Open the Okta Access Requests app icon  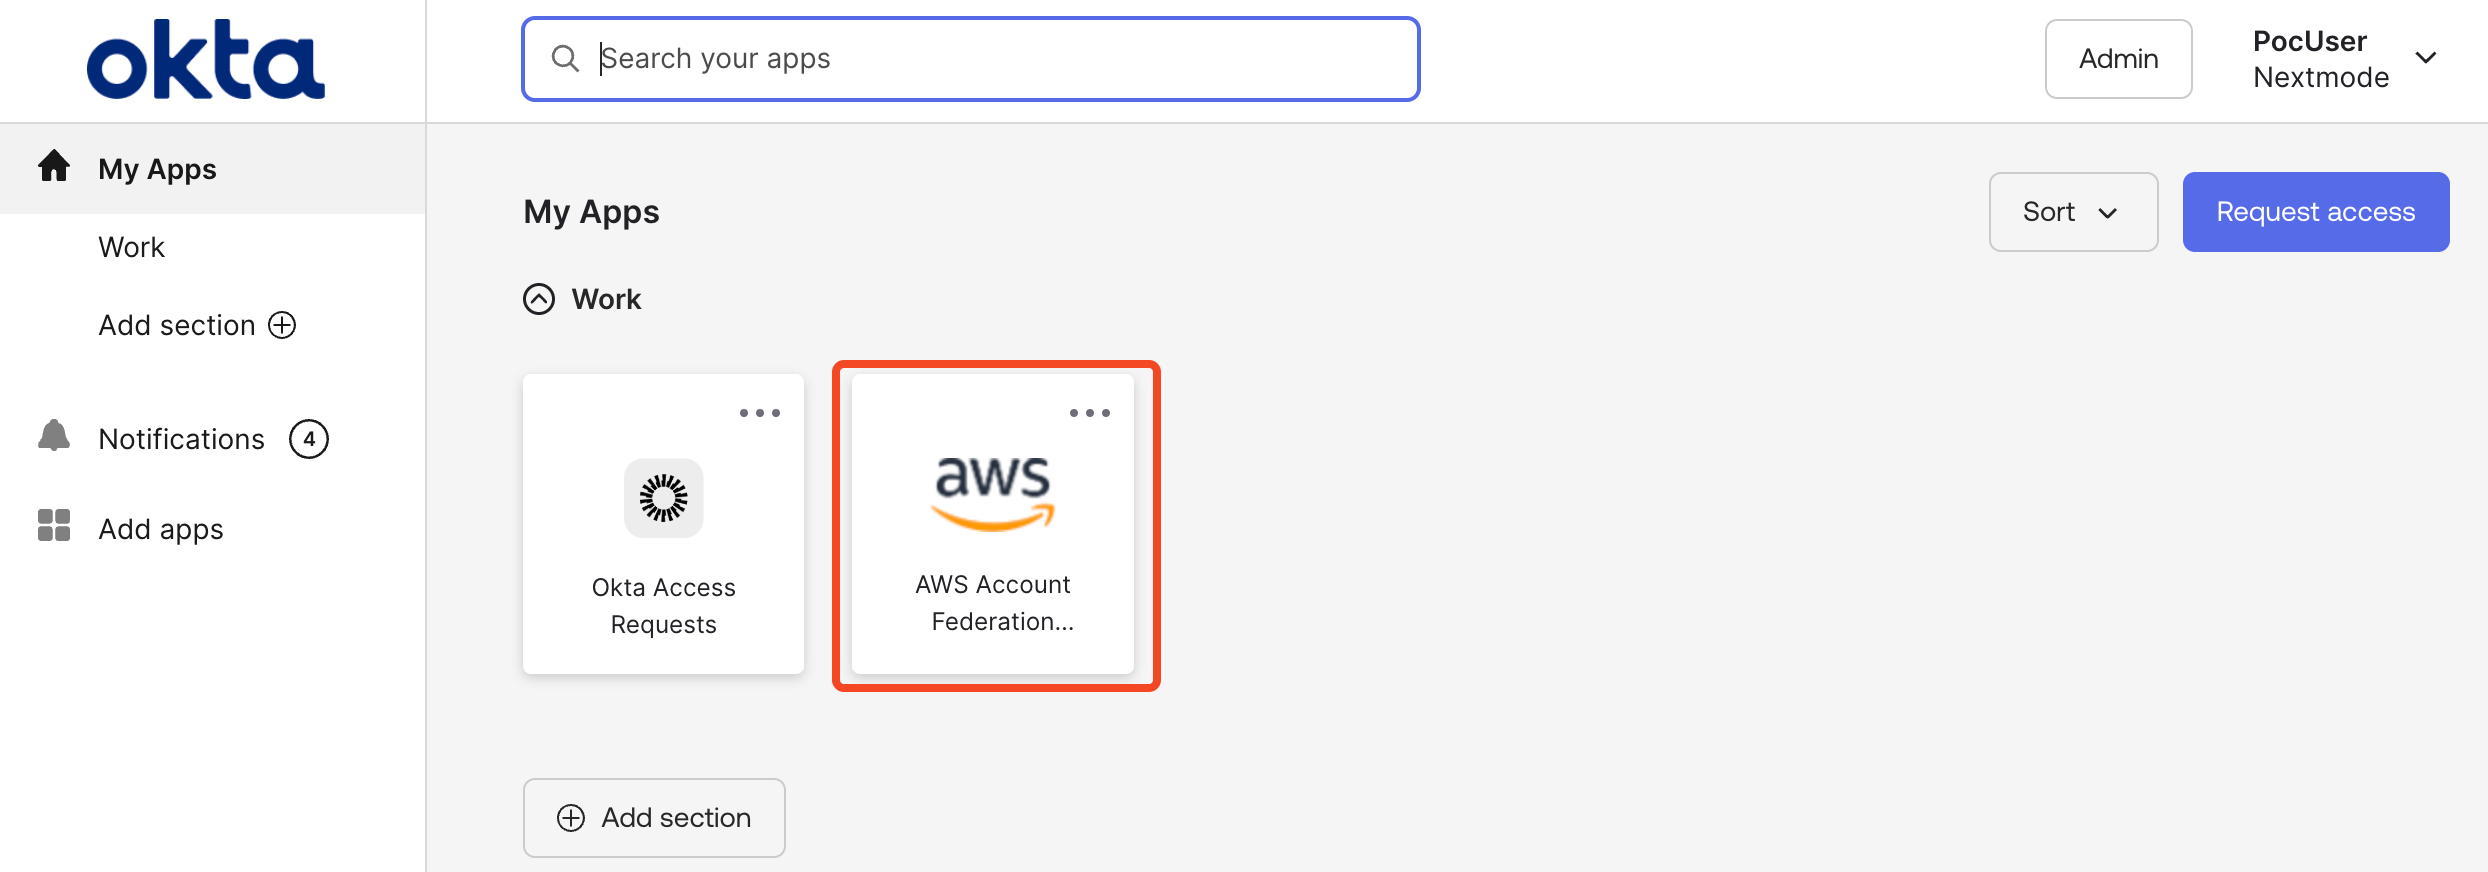(x=663, y=498)
